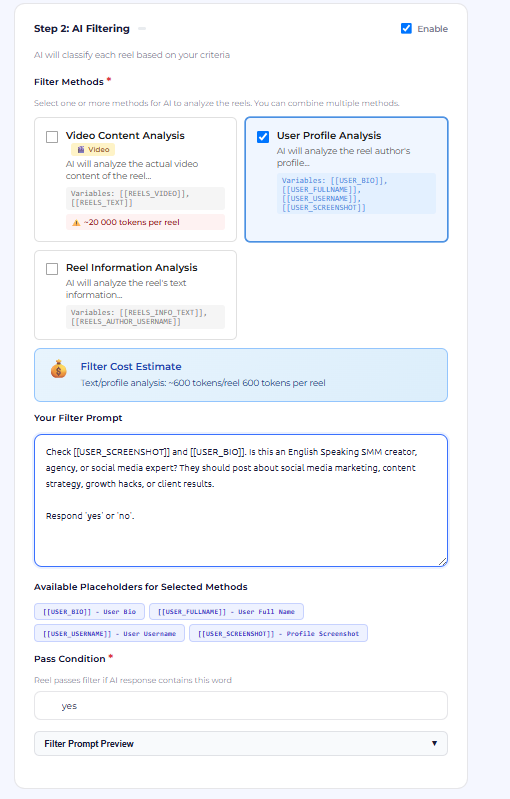The height and width of the screenshot is (799, 510).
Task: Insert the [[USER_BIO]] placeholder chip
Action: [89, 611]
